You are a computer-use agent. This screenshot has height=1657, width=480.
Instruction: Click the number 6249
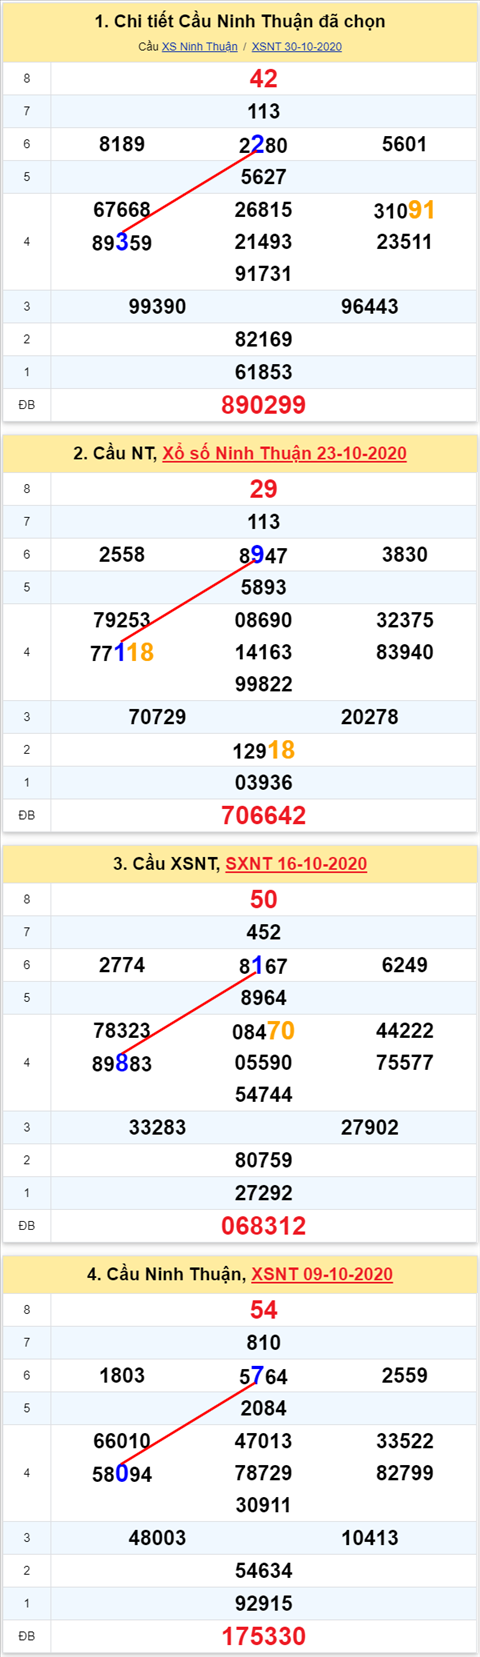point(405,965)
